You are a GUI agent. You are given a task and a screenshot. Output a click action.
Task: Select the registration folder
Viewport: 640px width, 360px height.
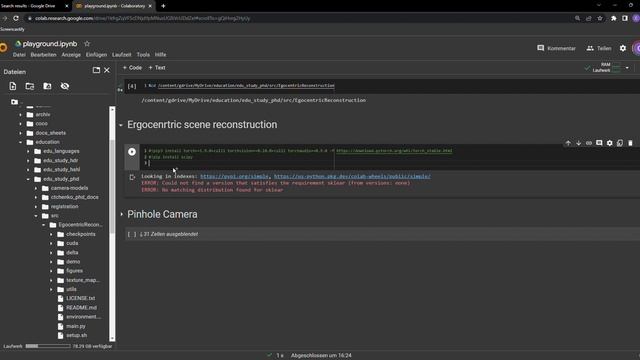(x=64, y=207)
